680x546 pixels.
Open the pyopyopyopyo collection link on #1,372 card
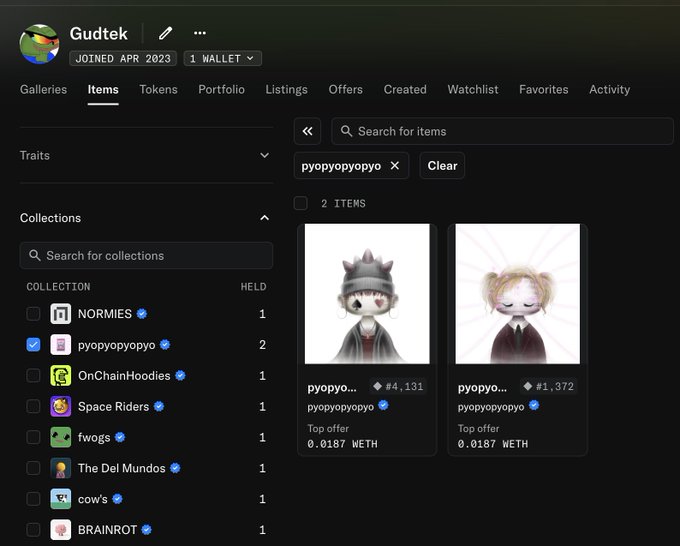491,407
